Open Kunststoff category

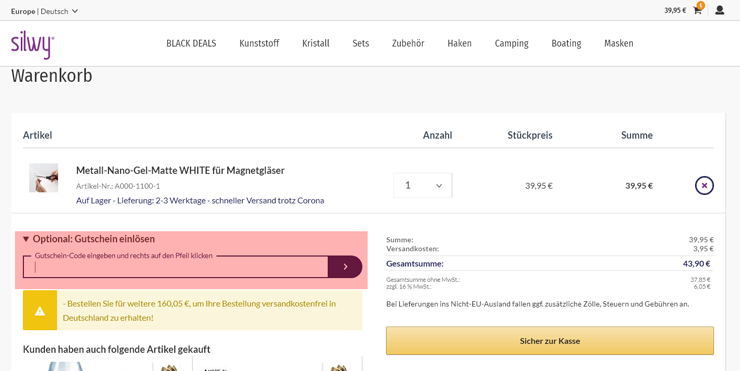pyautogui.click(x=259, y=43)
